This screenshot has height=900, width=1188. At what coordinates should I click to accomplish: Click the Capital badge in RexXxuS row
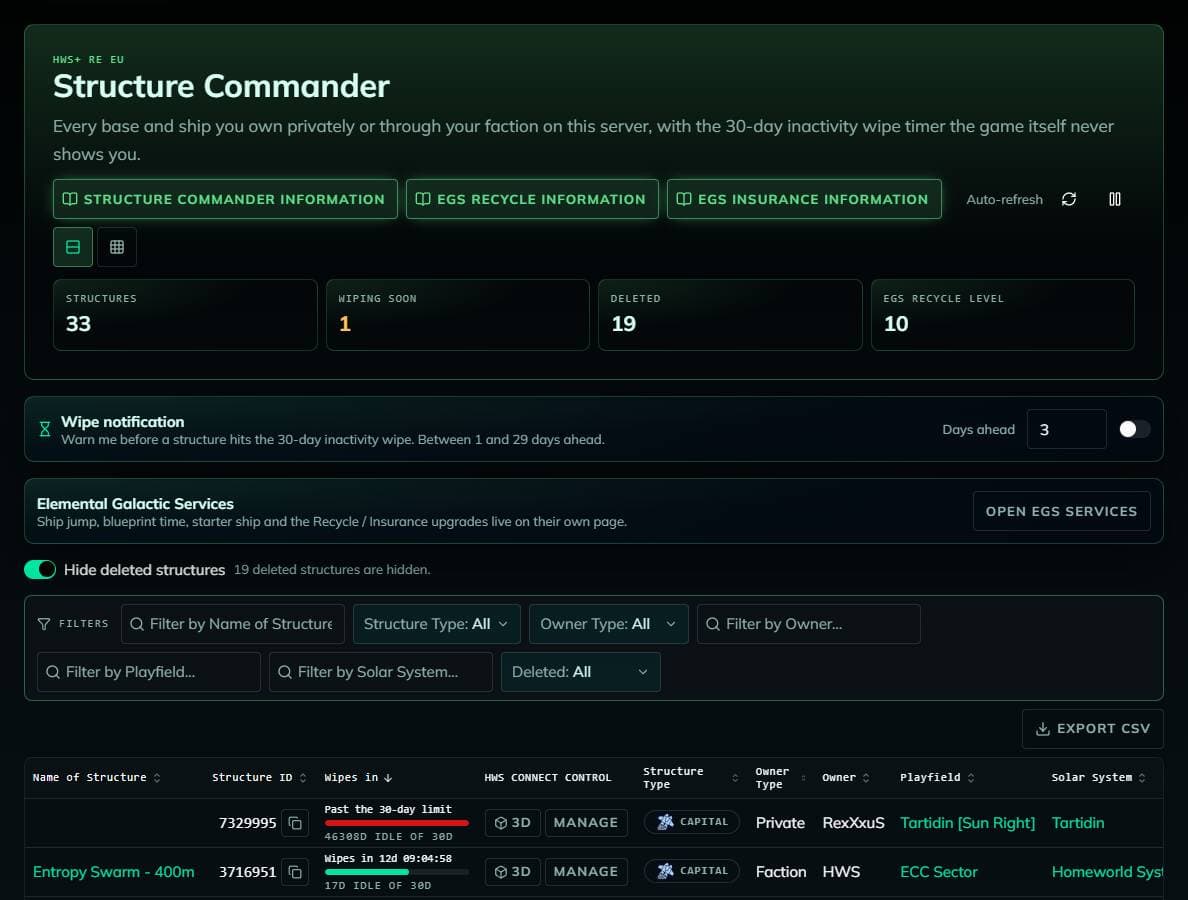(x=692, y=822)
